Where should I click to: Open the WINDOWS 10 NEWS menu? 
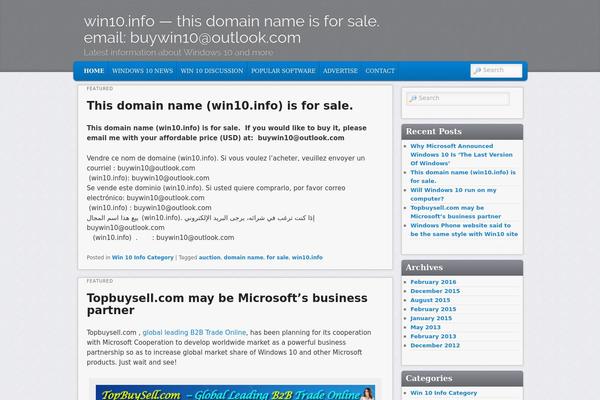142,71
